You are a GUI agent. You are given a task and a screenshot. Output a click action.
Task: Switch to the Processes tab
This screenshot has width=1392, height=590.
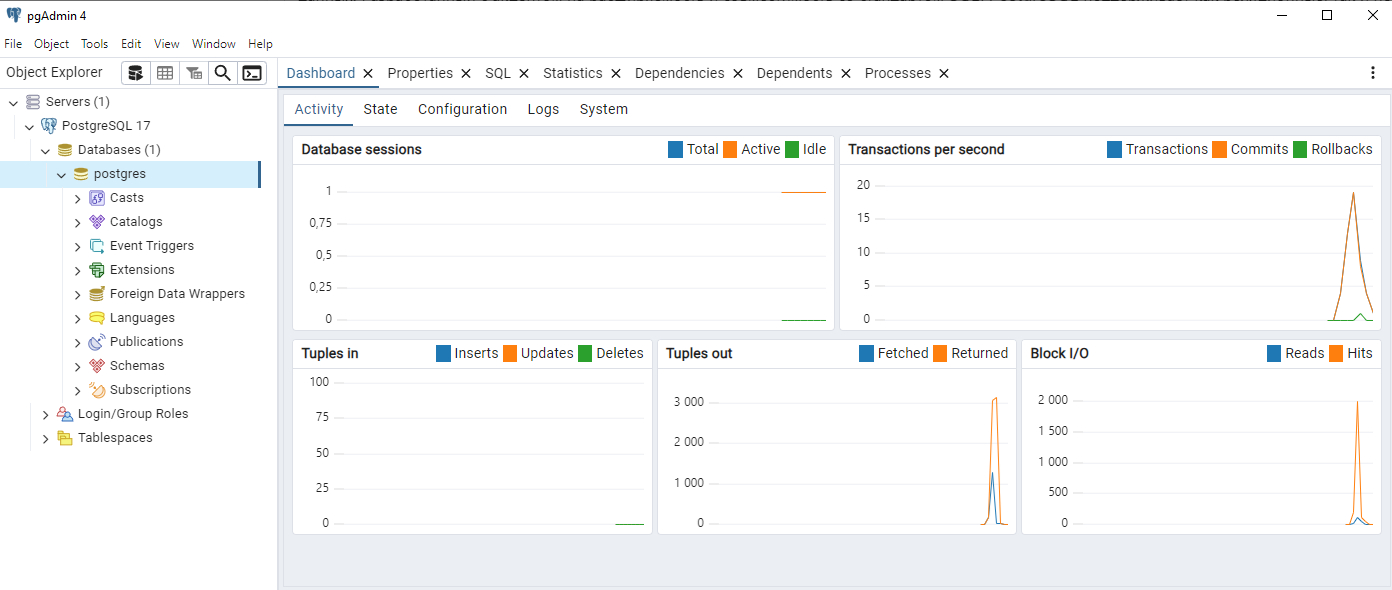(x=898, y=73)
